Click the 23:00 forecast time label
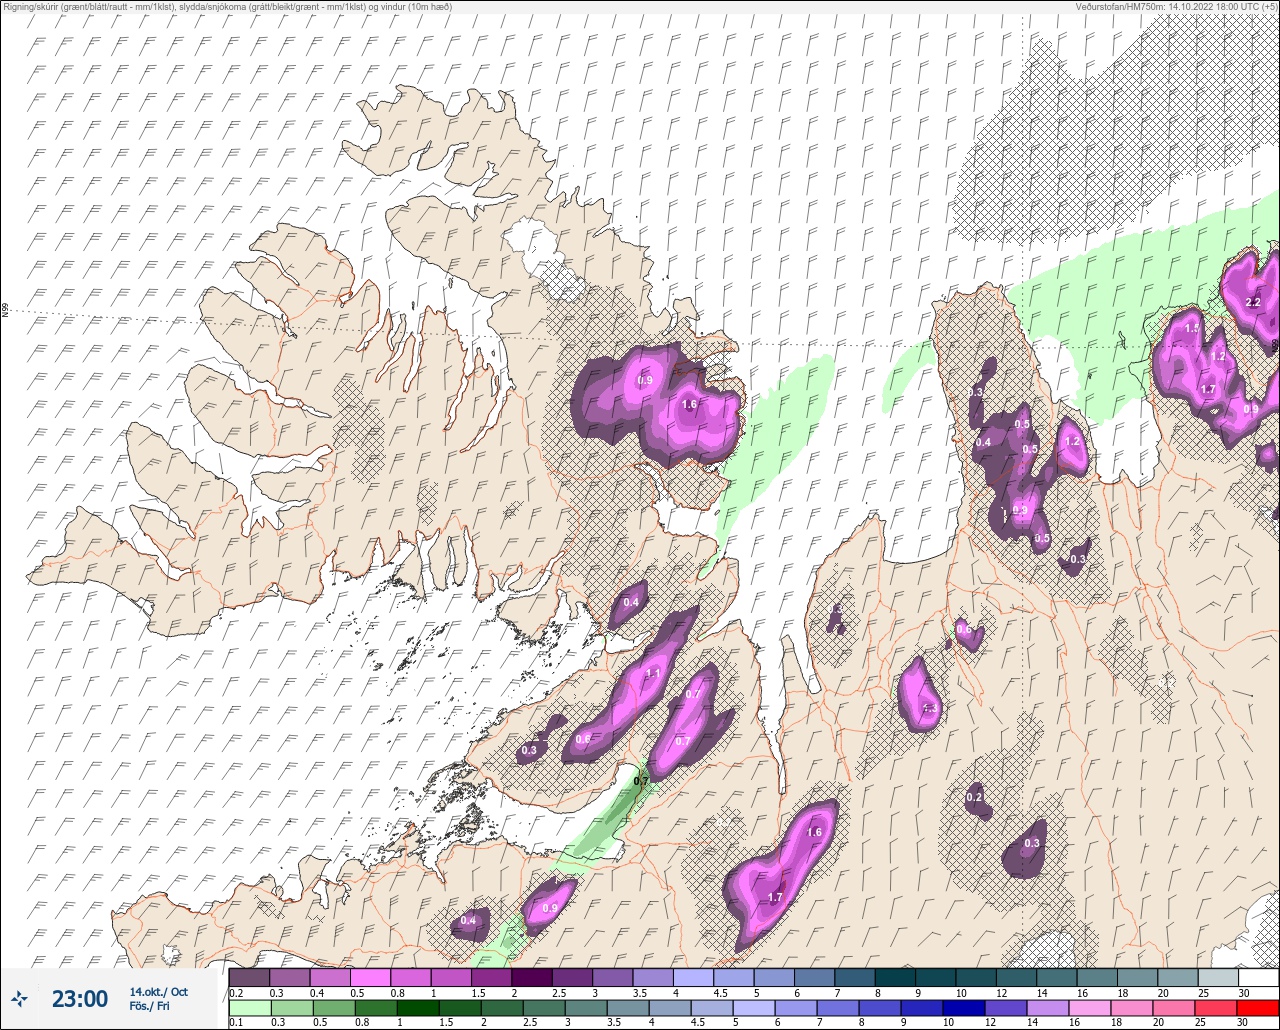The image size is (1280, 1030). (80, 998)
